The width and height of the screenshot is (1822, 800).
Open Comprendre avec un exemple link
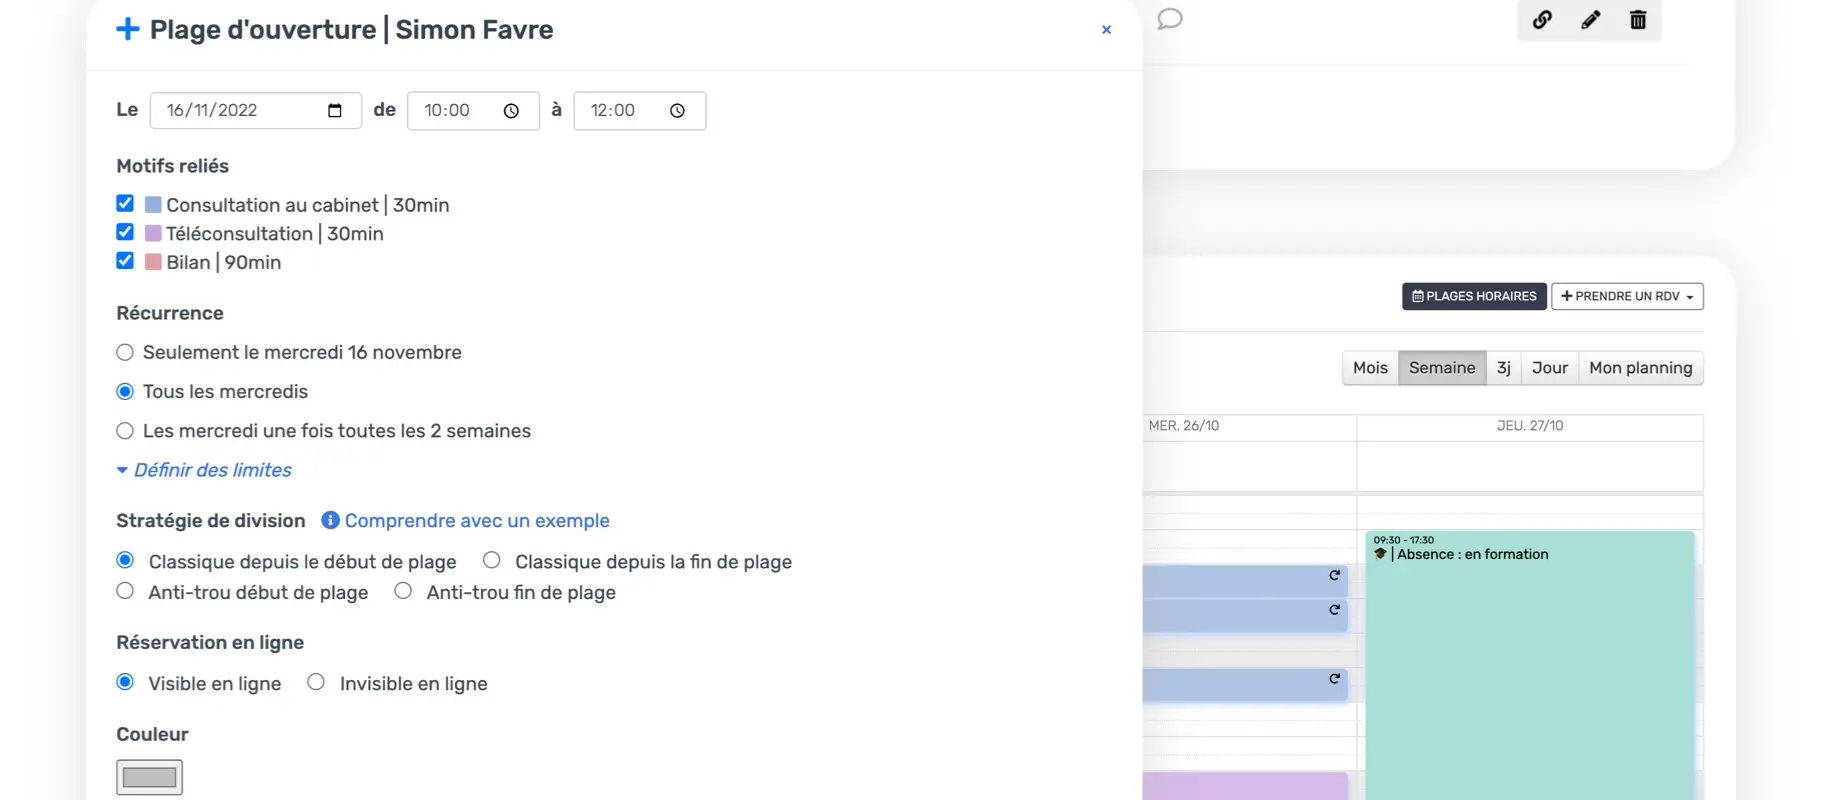pyautogui.click(x=477, y=521)
